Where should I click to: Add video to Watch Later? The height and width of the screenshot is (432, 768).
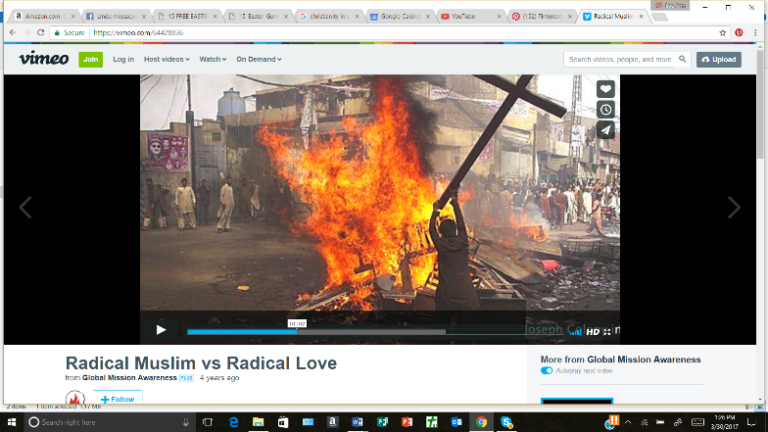[606, 110]
